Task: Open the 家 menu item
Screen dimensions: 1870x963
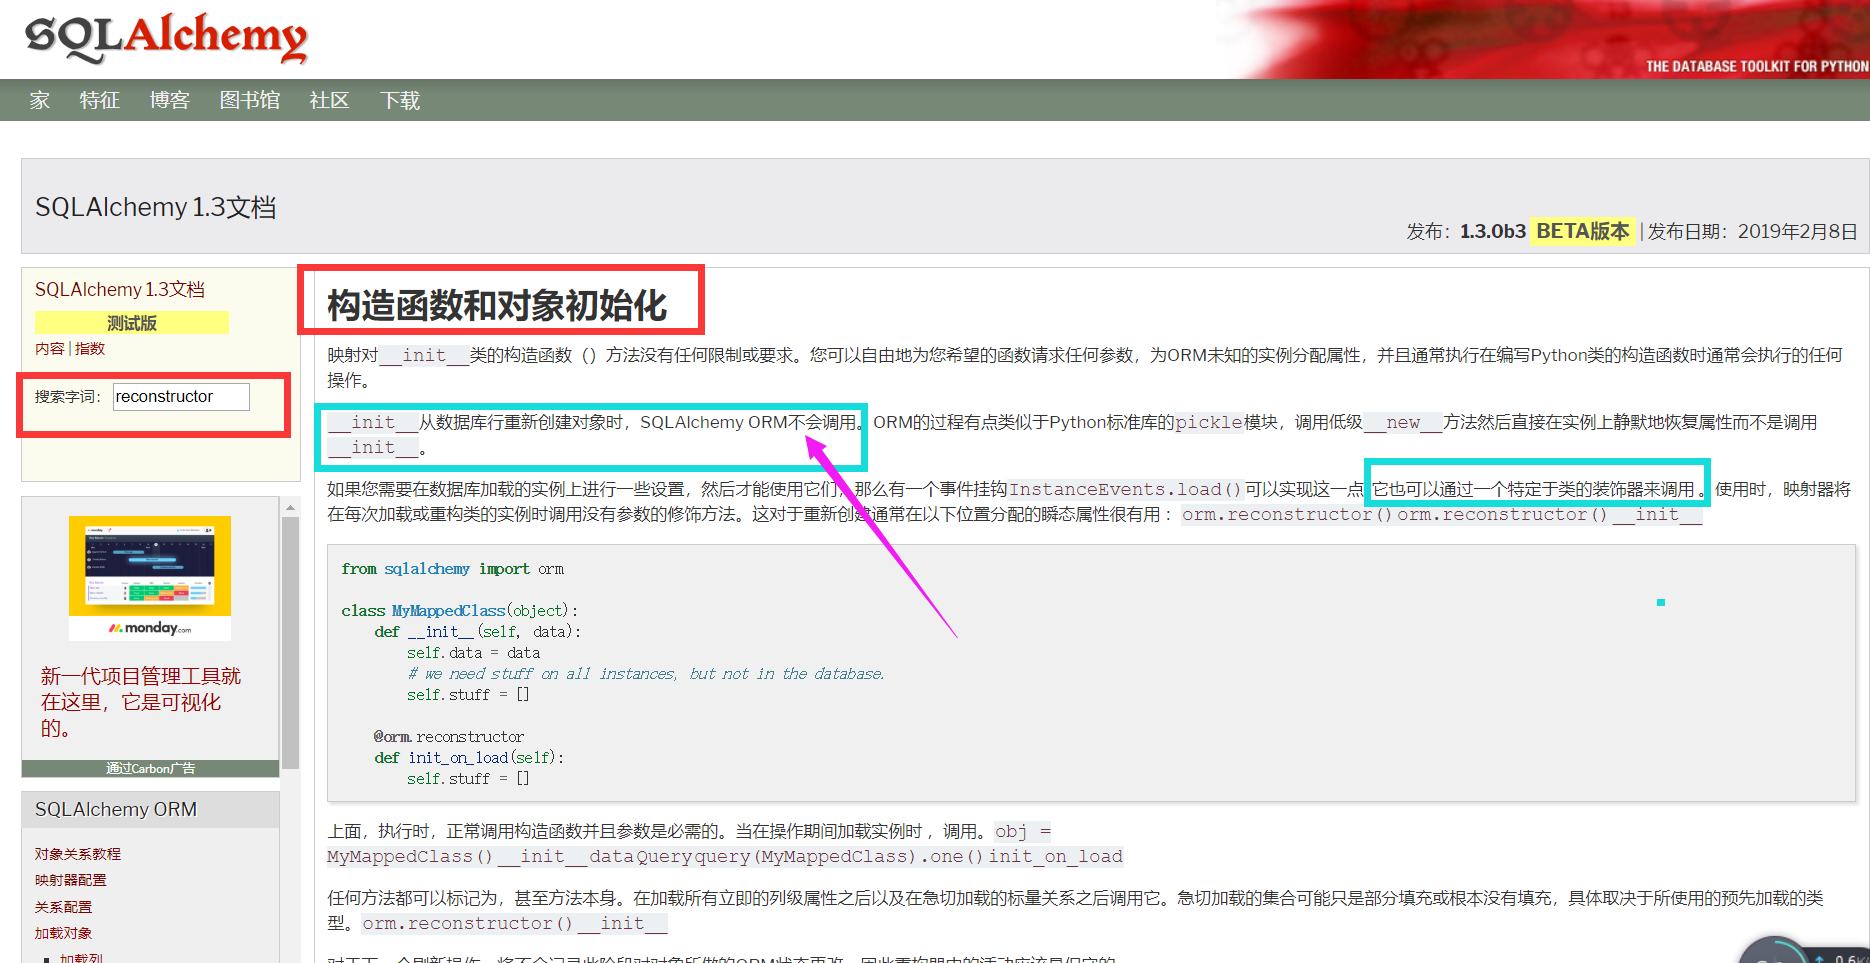Action: [38, 100]
